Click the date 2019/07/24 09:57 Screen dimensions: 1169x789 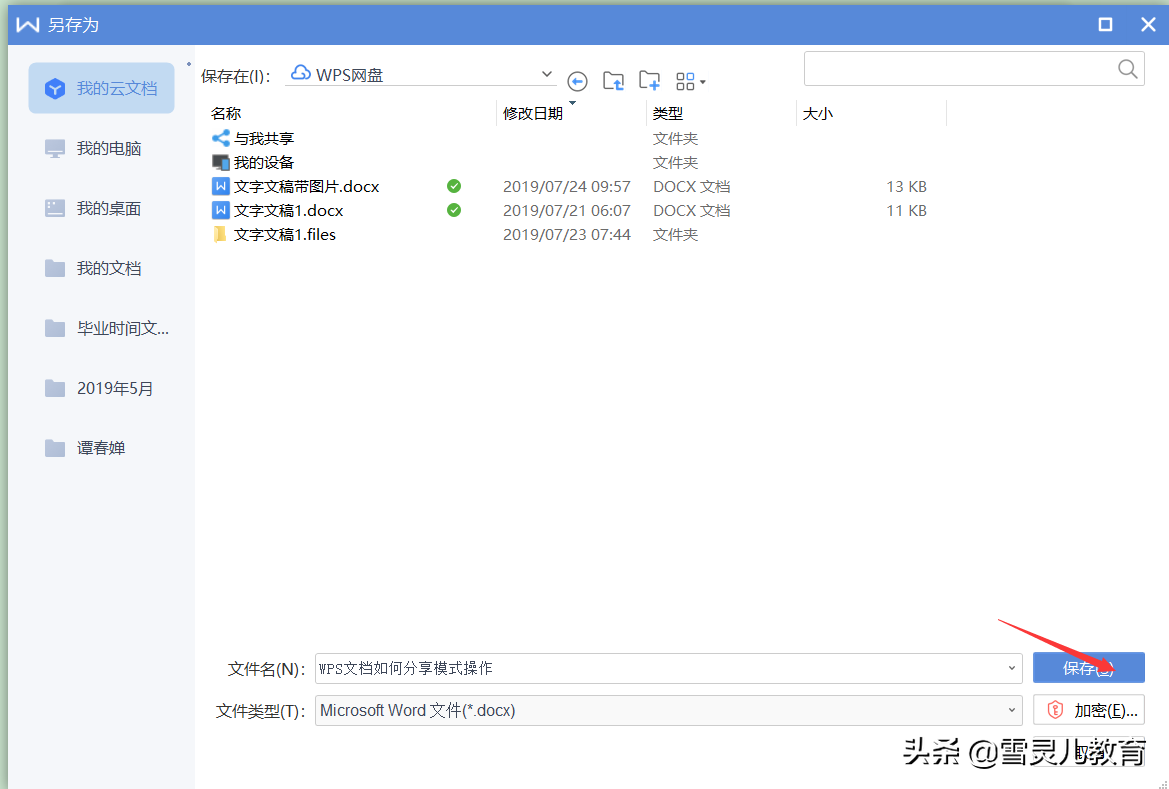click(x=567, y=186)
